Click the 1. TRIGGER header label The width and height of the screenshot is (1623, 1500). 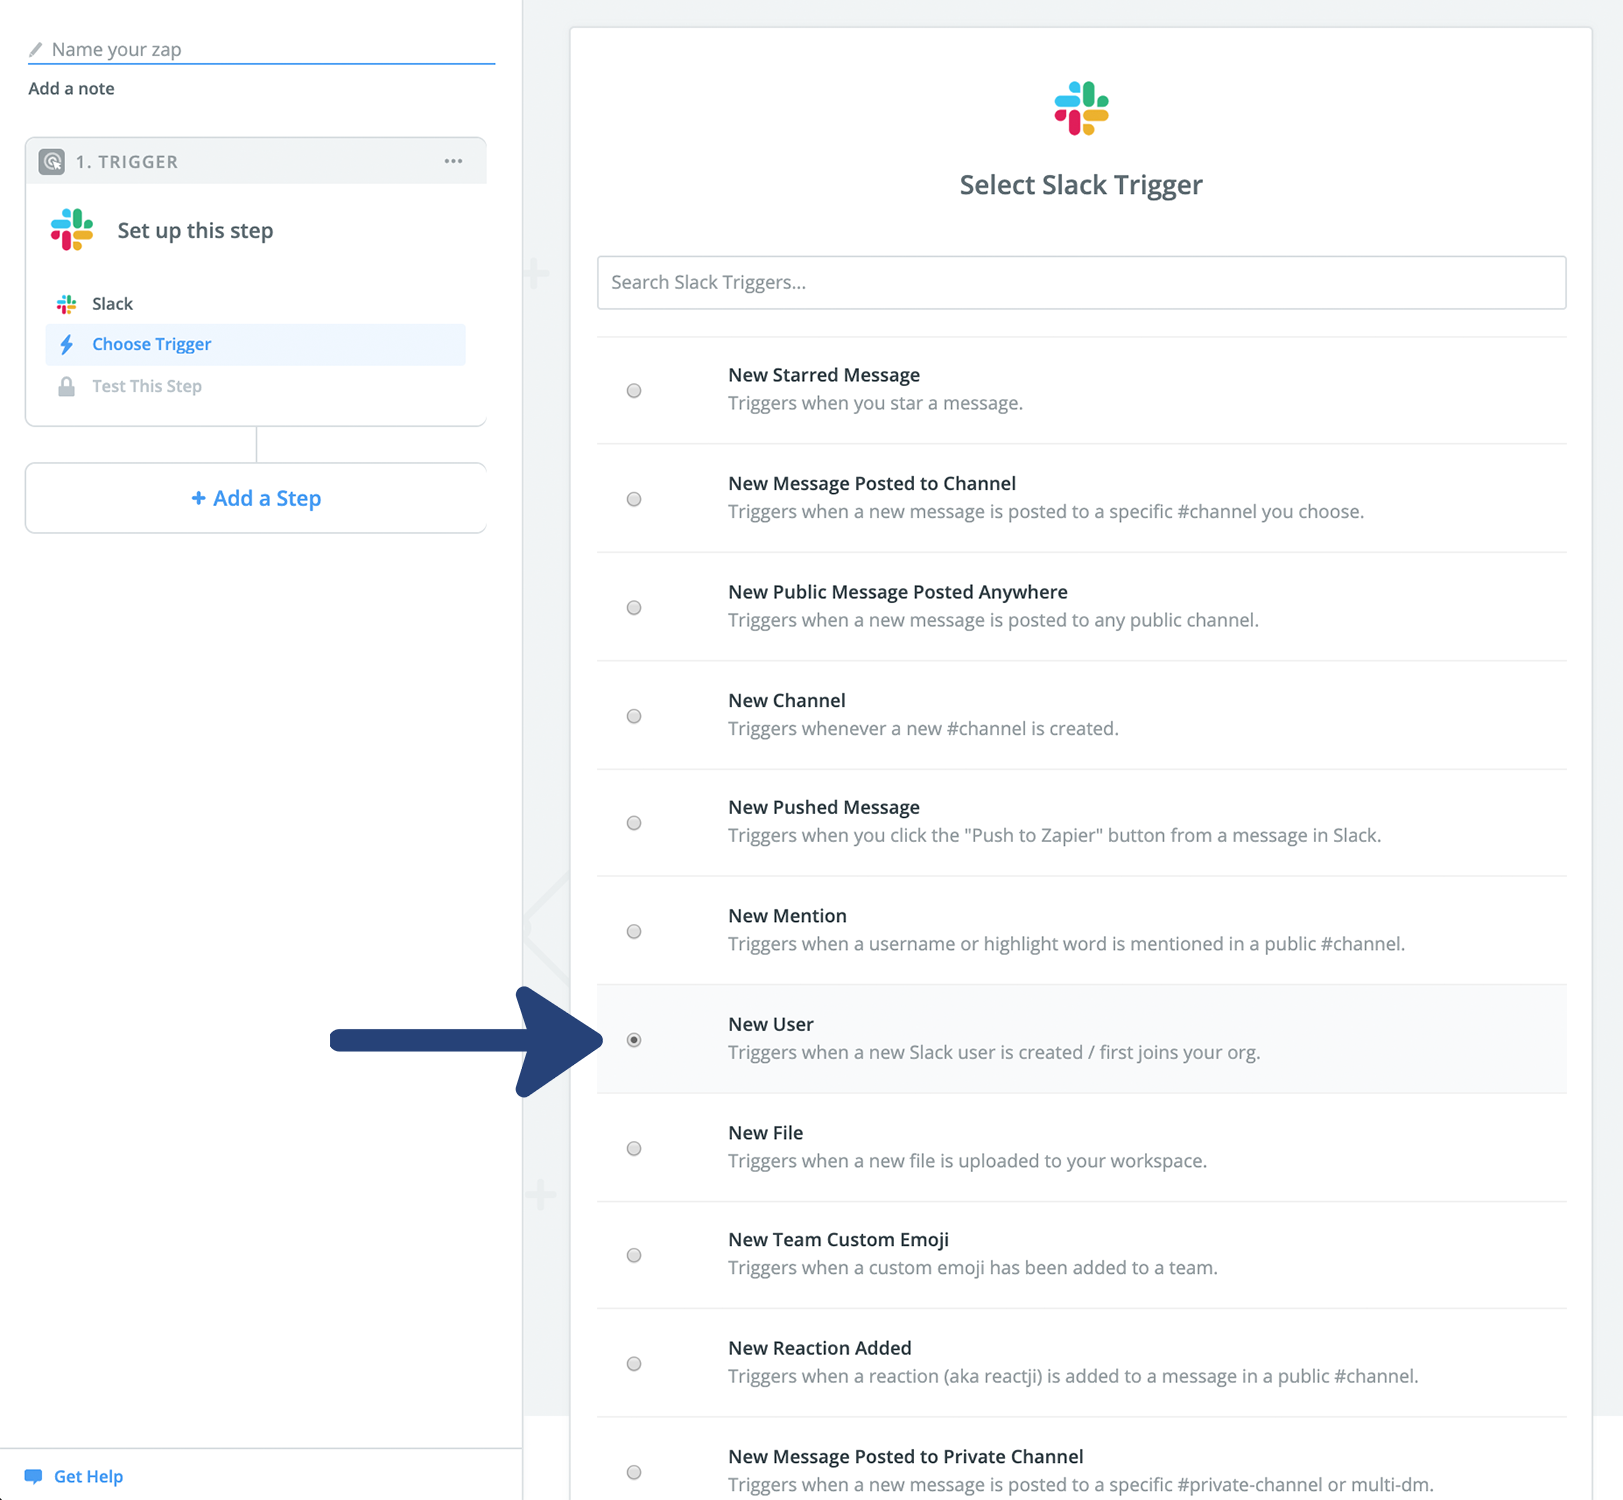[x=127, y=161]
